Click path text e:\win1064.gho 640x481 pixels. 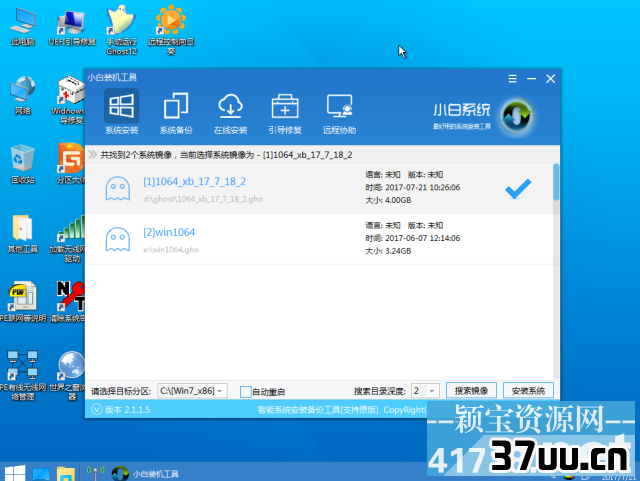click(171, 249)
